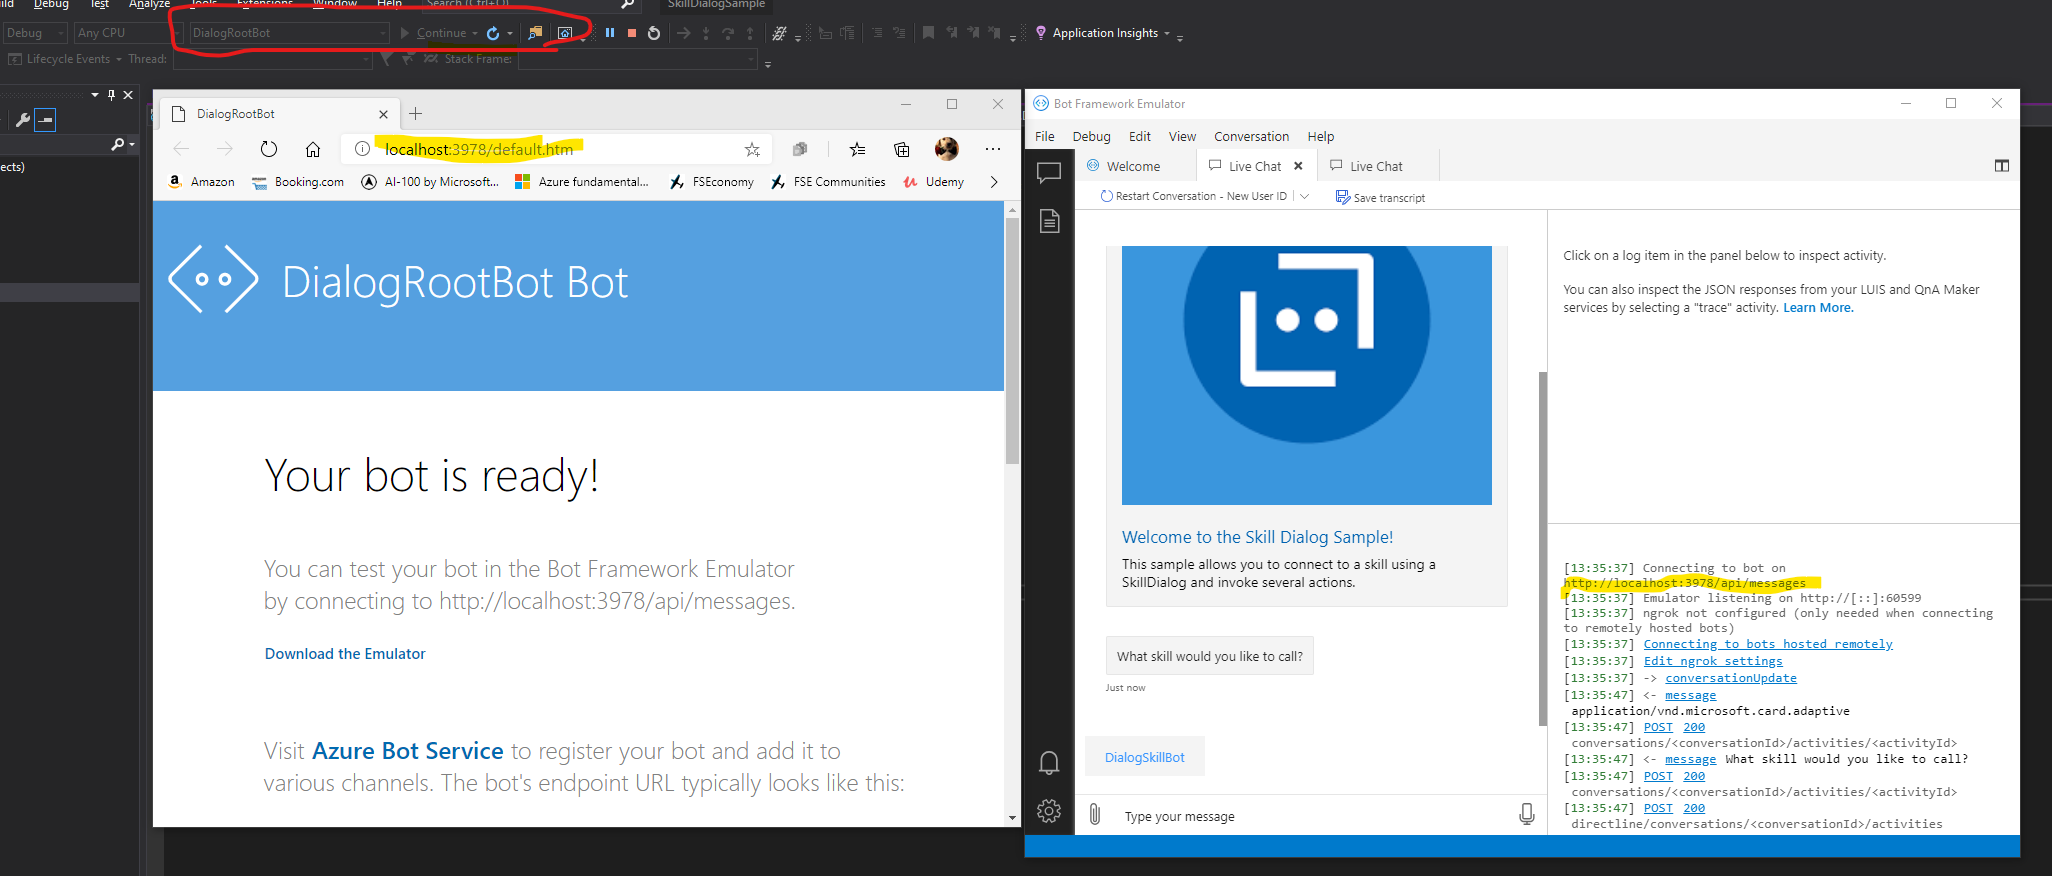Open the emulator Resources document icon
The height and width of the screenshot is (876, 2052).
pos(1049,221)
